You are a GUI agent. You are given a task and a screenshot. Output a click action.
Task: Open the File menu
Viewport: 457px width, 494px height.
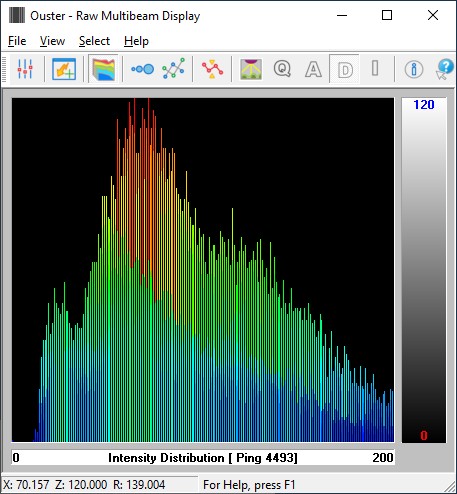click(x=17, y=41)
